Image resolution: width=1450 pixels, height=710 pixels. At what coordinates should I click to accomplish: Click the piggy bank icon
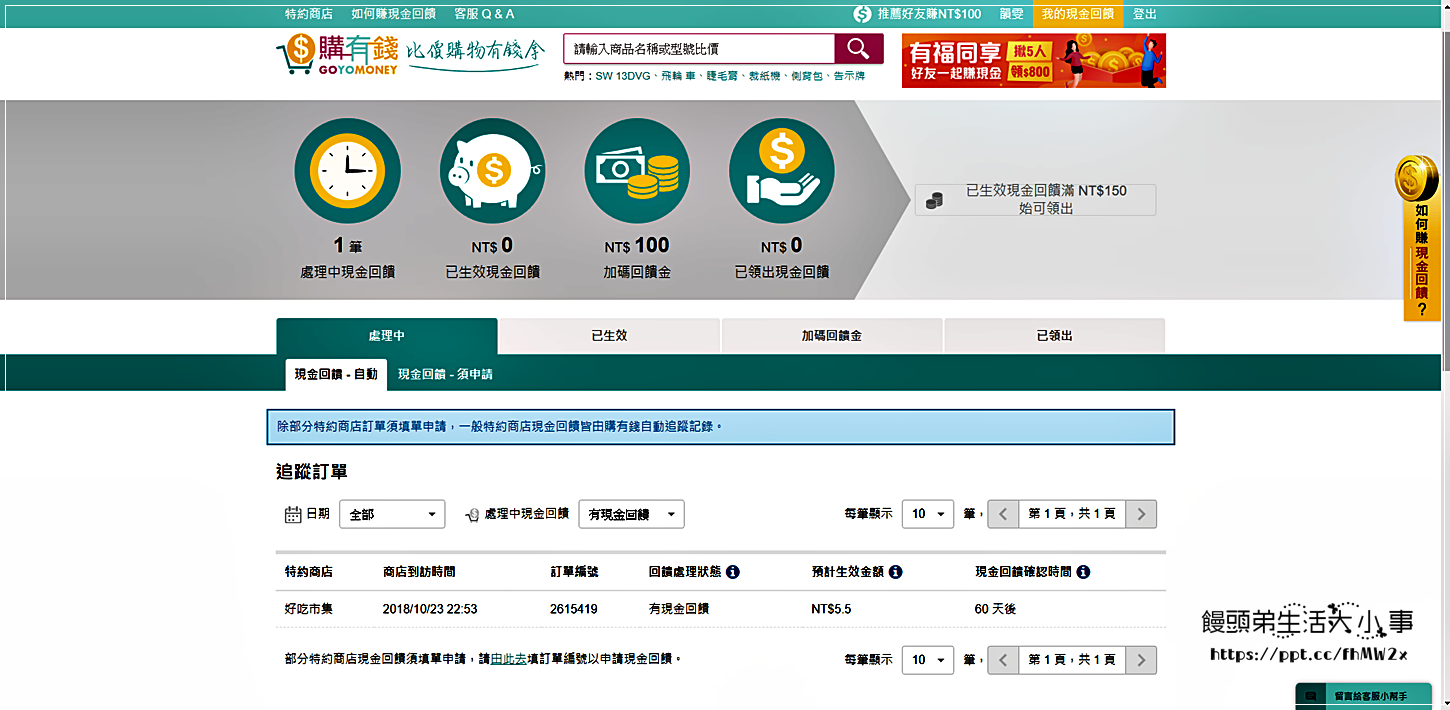[493, 171]
